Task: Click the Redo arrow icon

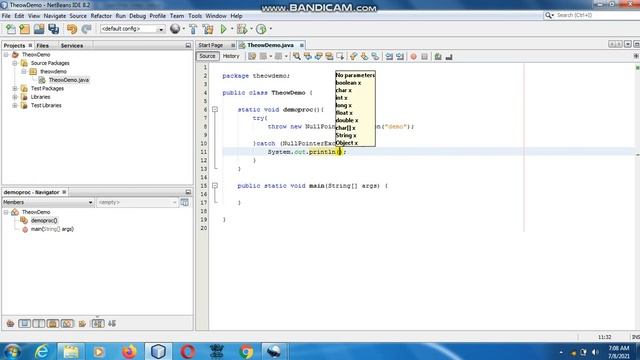Action: click(86, 29)
